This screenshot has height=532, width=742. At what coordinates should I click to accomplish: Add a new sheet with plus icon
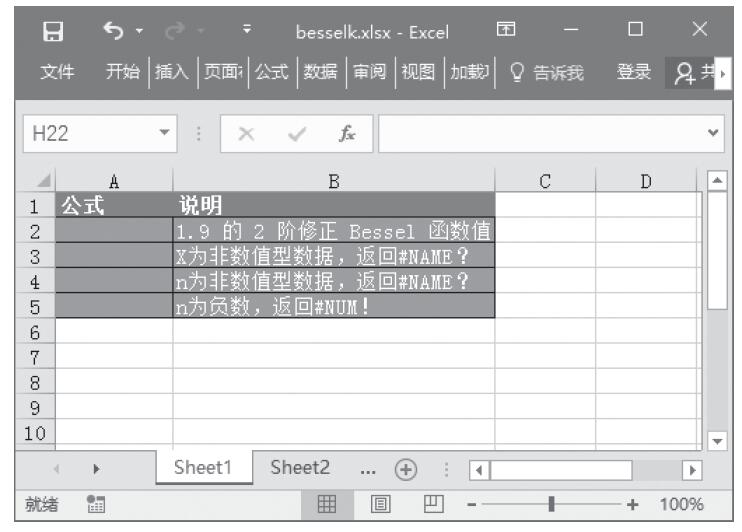408,469
